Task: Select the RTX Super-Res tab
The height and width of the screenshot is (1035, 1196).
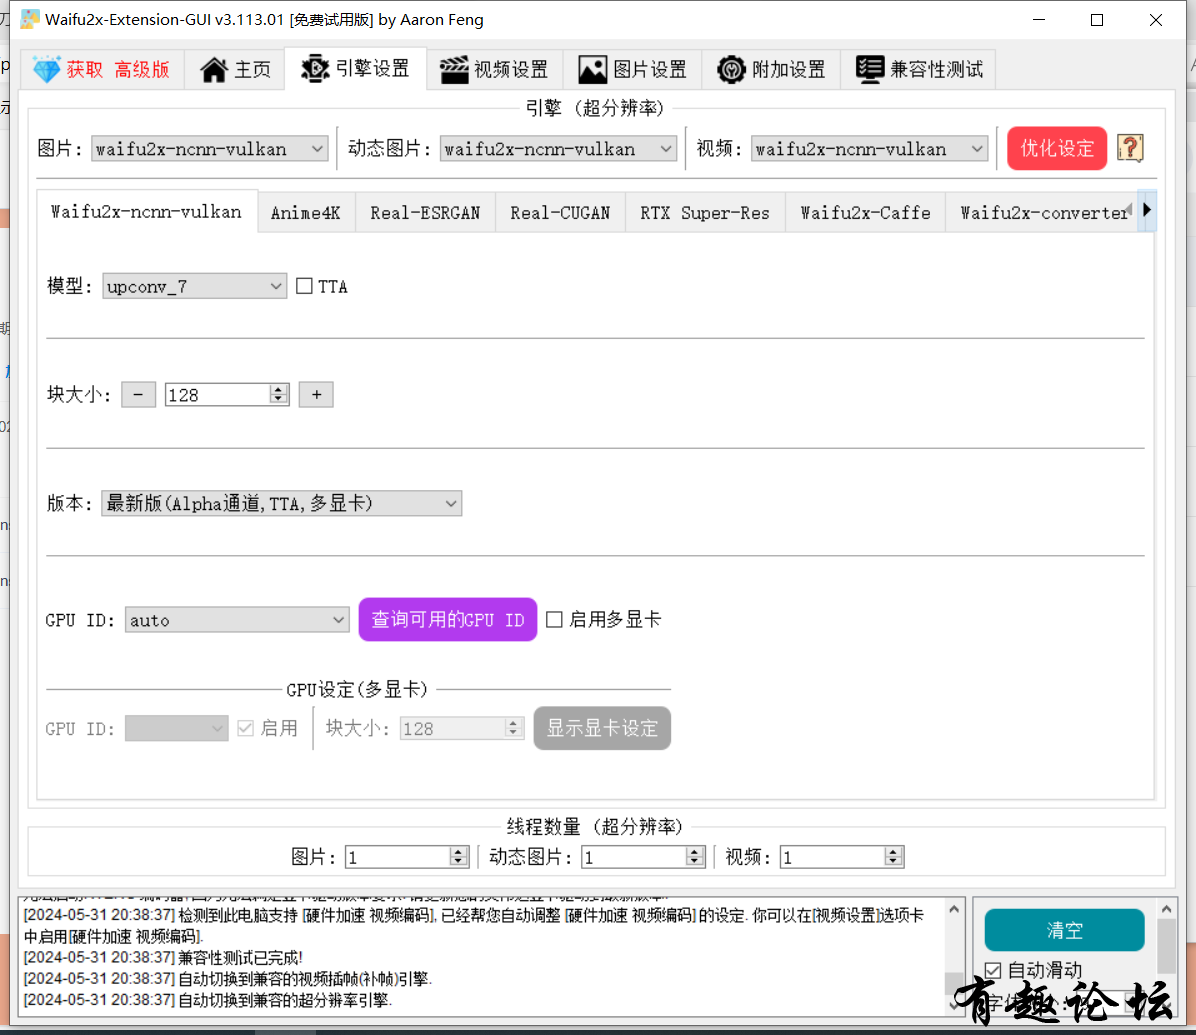Action: pyautogui.click(x=705, y=213)
